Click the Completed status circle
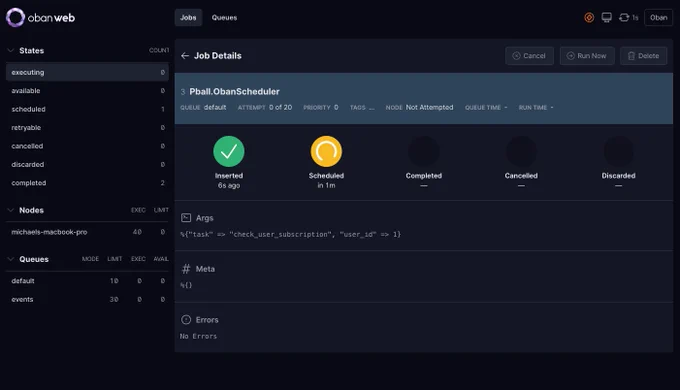 [x=424, y=151]
